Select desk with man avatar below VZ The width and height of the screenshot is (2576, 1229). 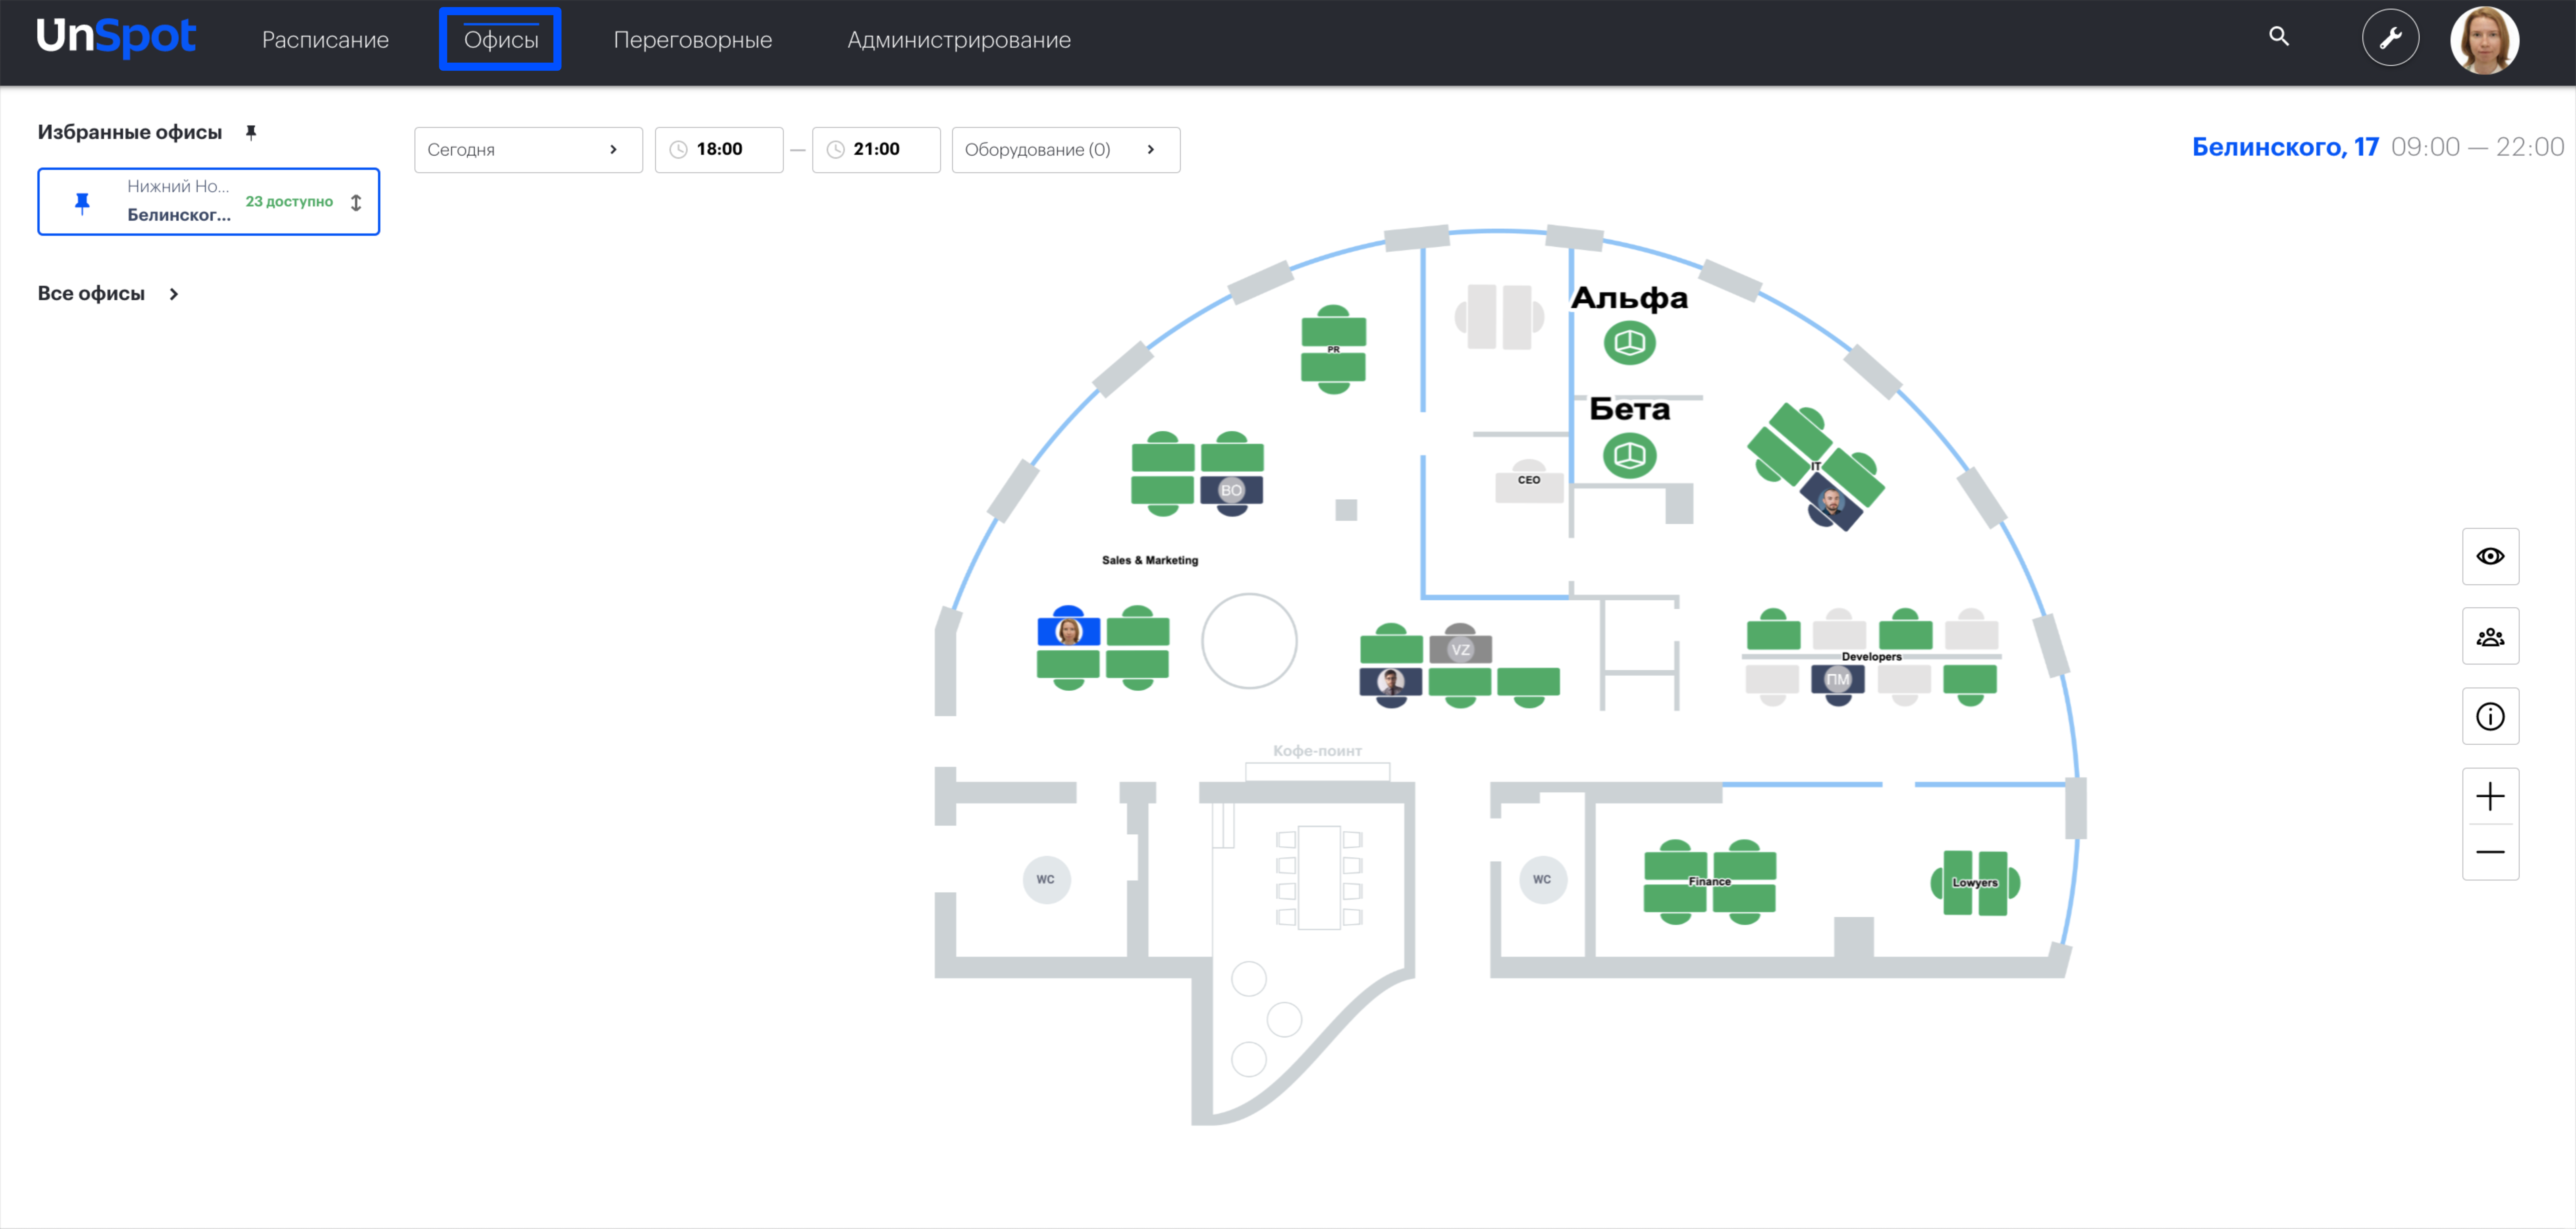tap(1390, 686)
